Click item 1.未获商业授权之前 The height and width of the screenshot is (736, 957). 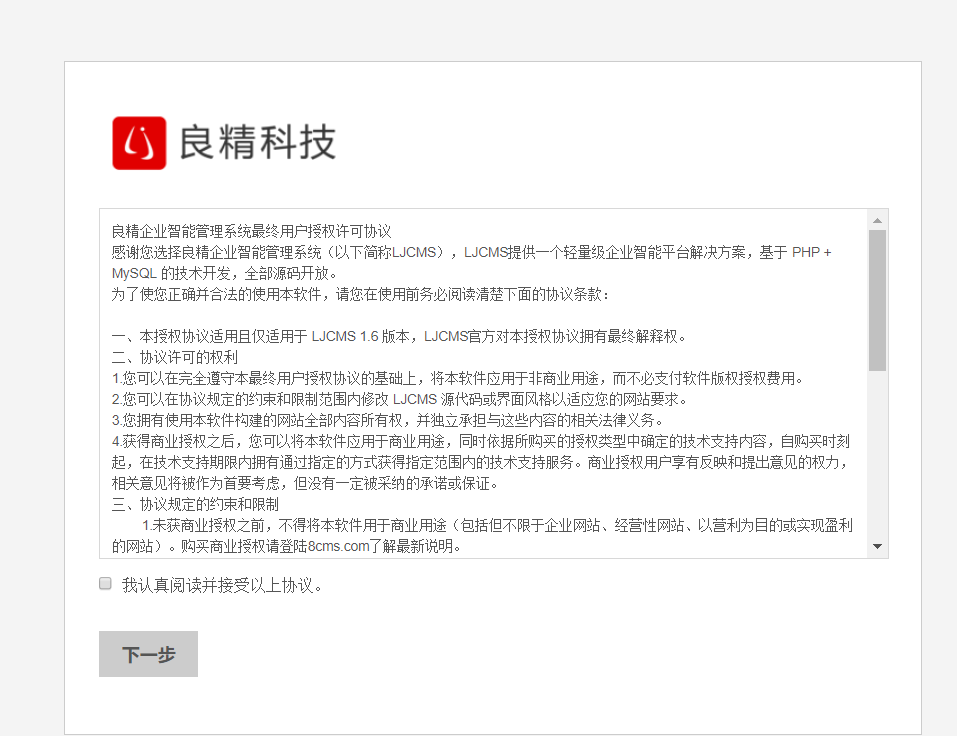coord(482,535)
